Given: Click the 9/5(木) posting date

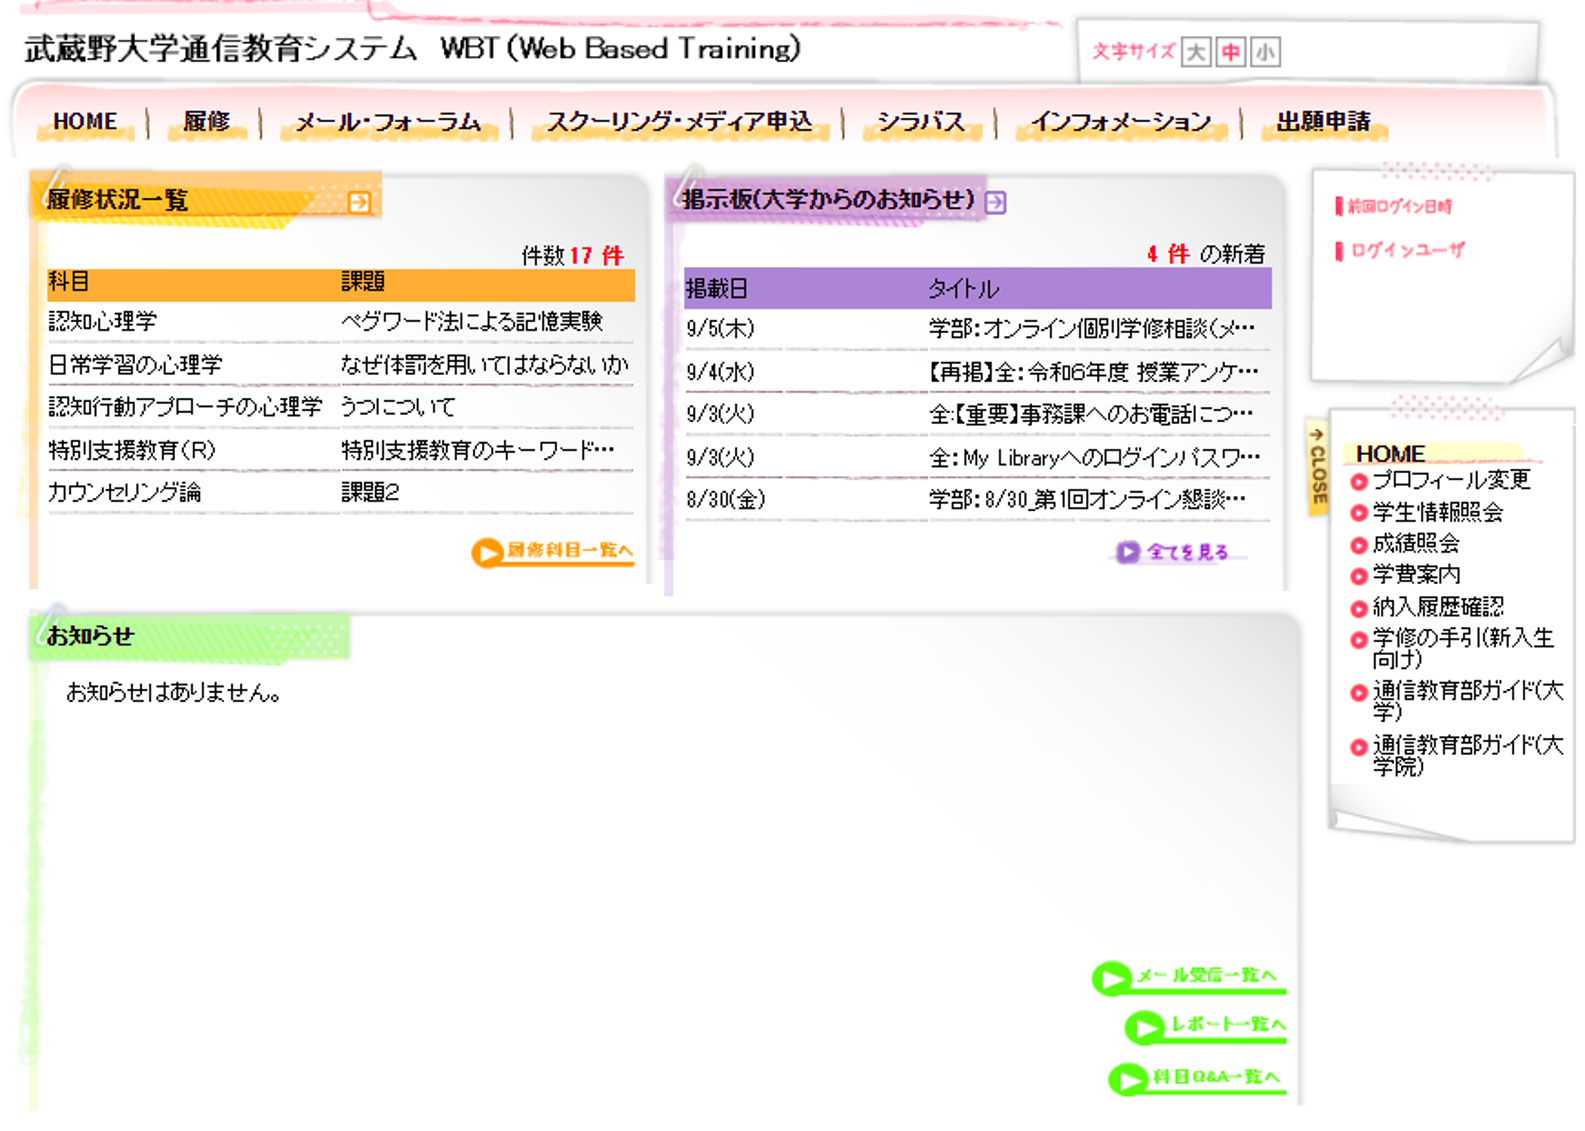Looking at the screenshot, I should pos(720,329).
